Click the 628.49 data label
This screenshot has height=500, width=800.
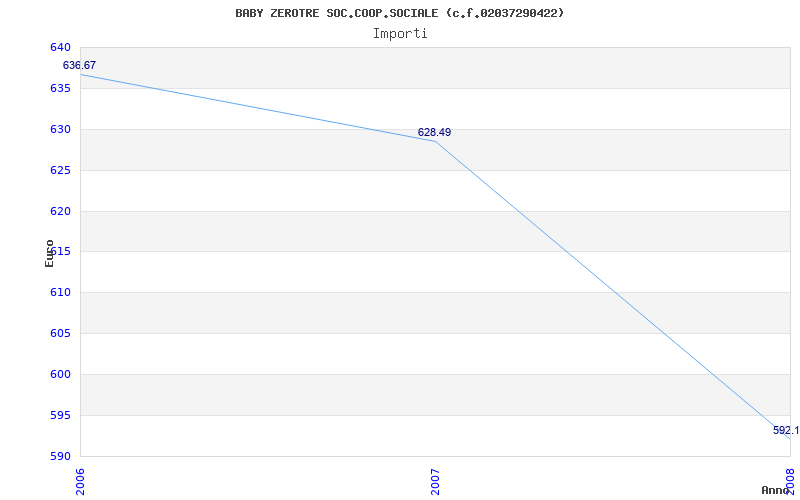434,132
